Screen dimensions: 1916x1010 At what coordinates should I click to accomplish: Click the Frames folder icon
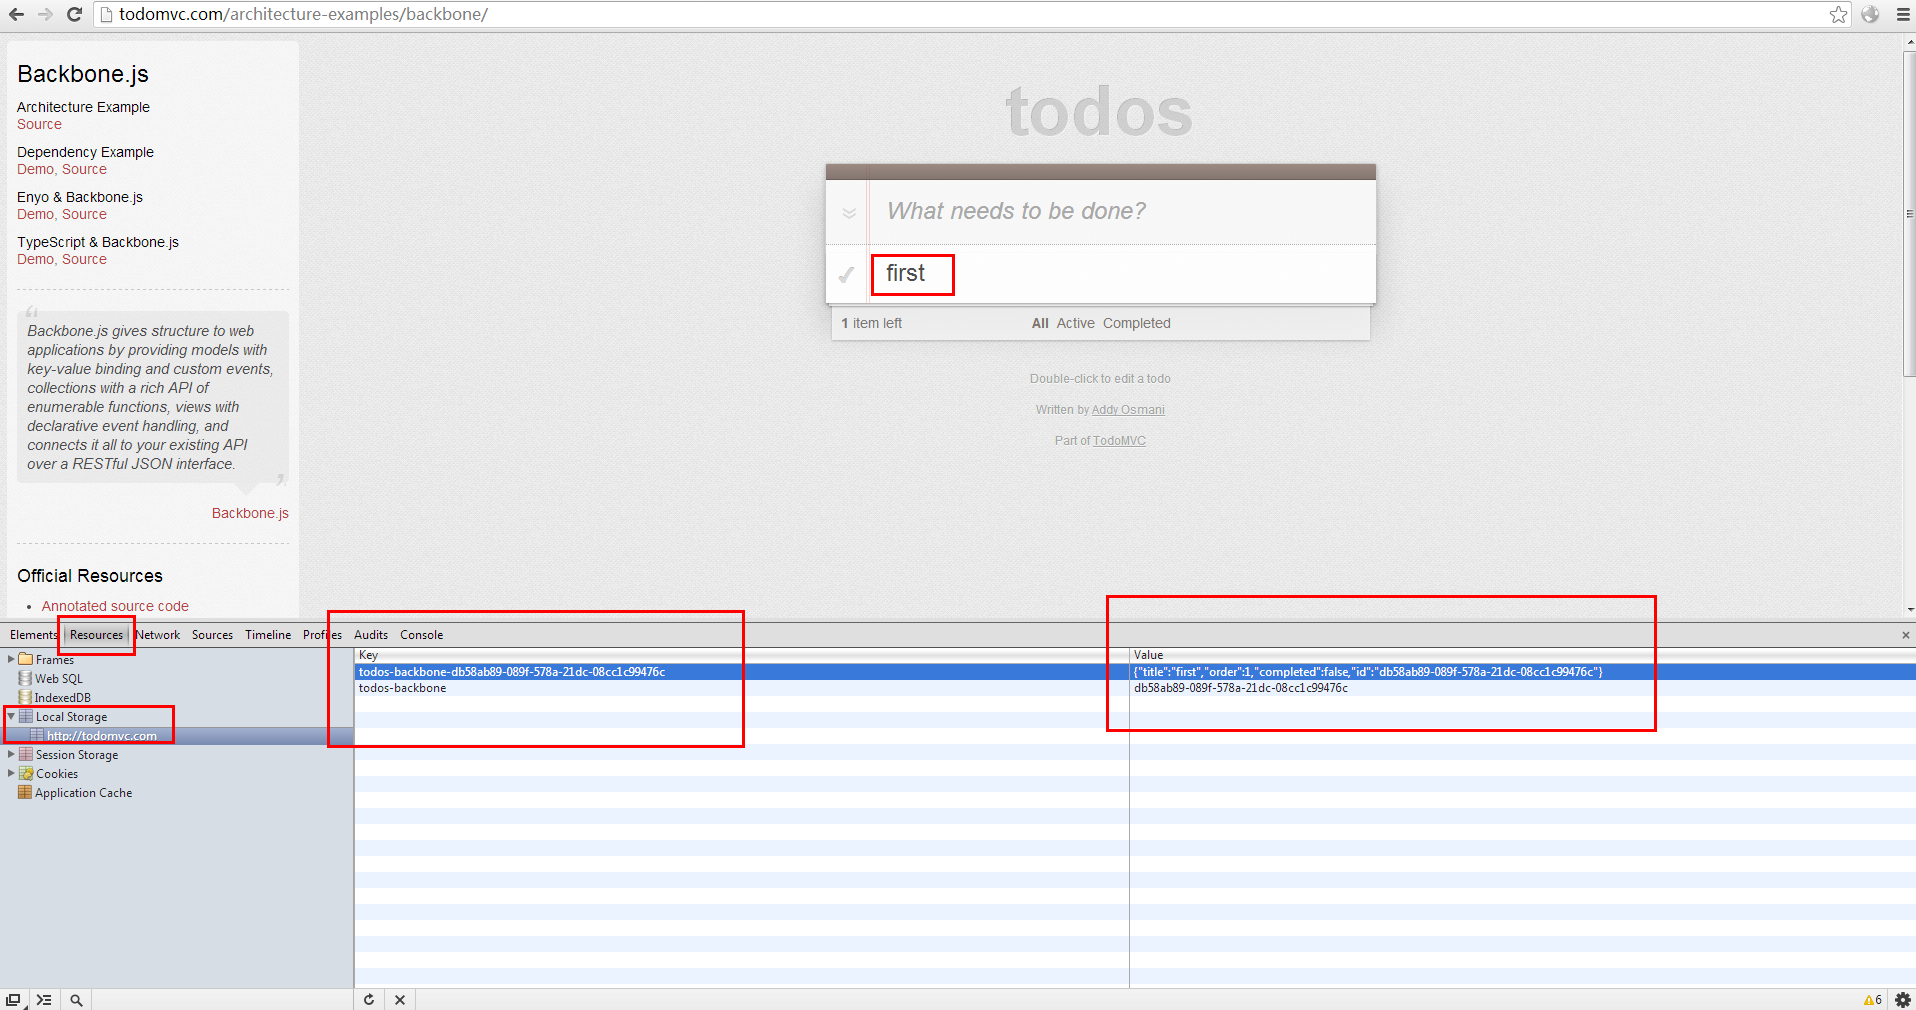click(x=26, y=659)
